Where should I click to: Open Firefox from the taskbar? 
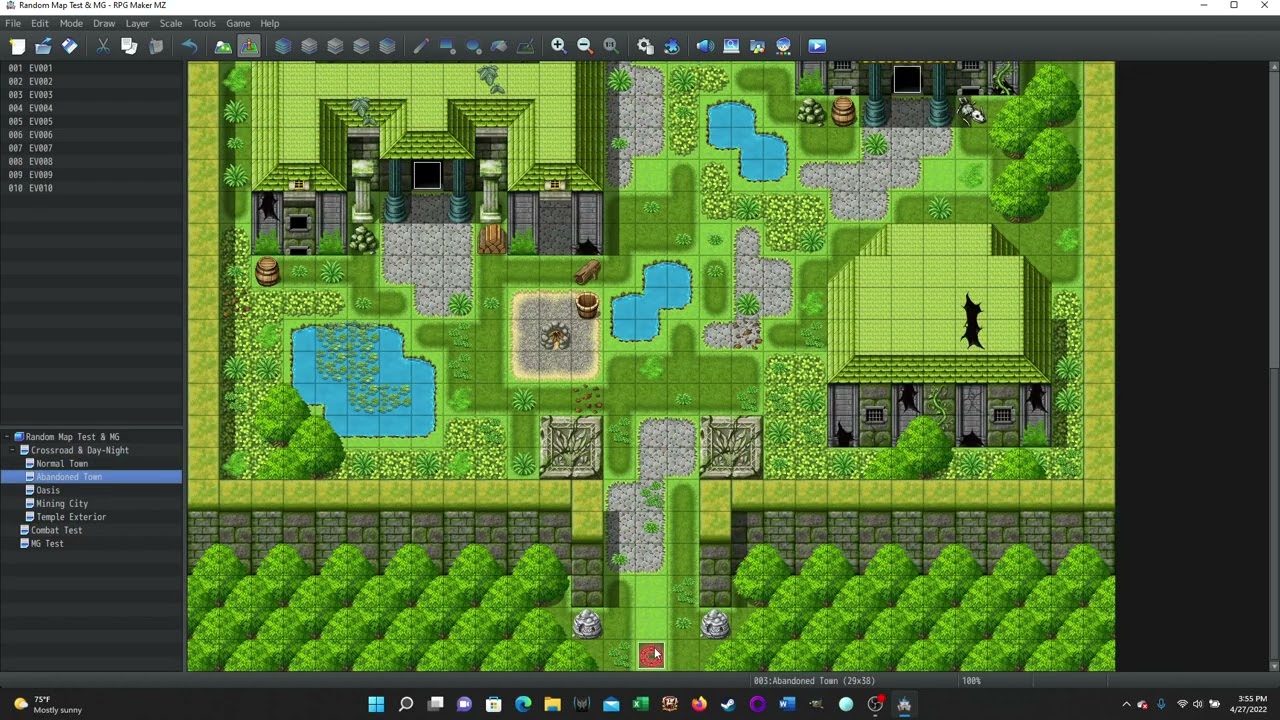(x=699, y=705)
